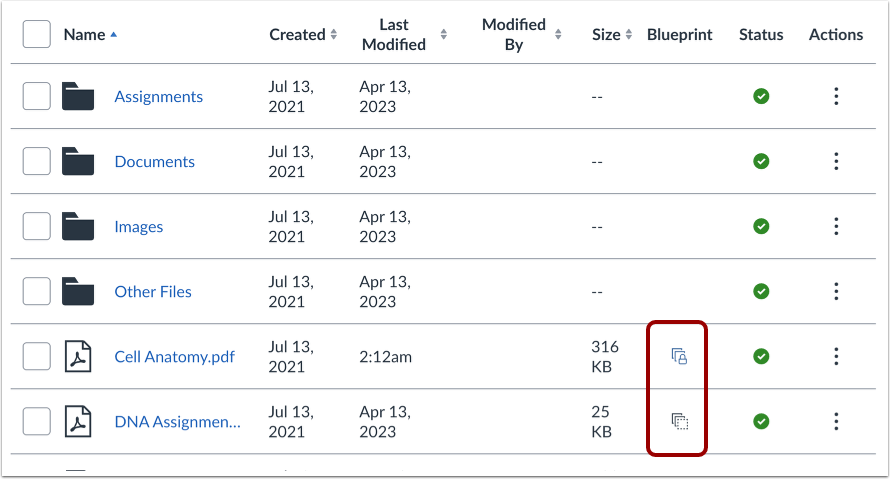Click locked blueprint icon for Cell Anatomy.pdf
The image size is (890, 479).
[x=679, y=356]
